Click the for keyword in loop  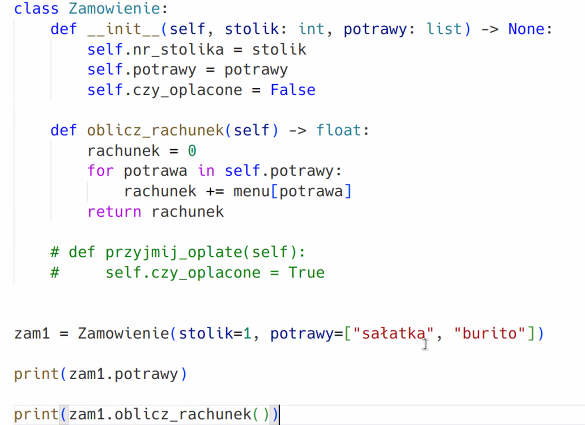point(100,171)
